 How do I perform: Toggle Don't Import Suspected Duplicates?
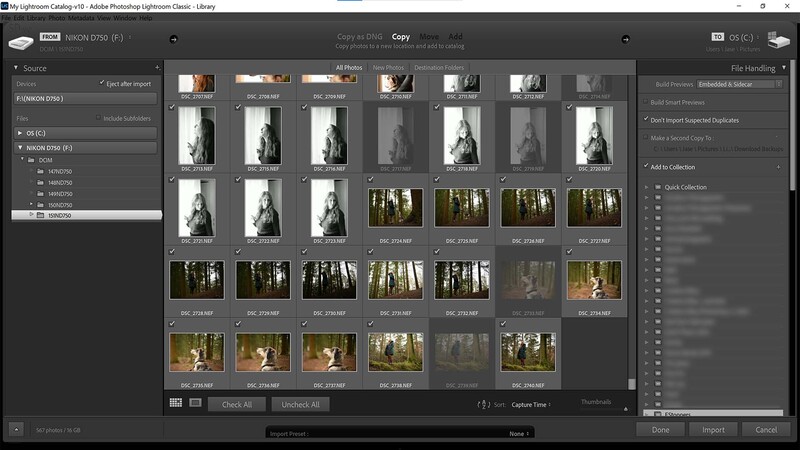(x=646, y=119)
